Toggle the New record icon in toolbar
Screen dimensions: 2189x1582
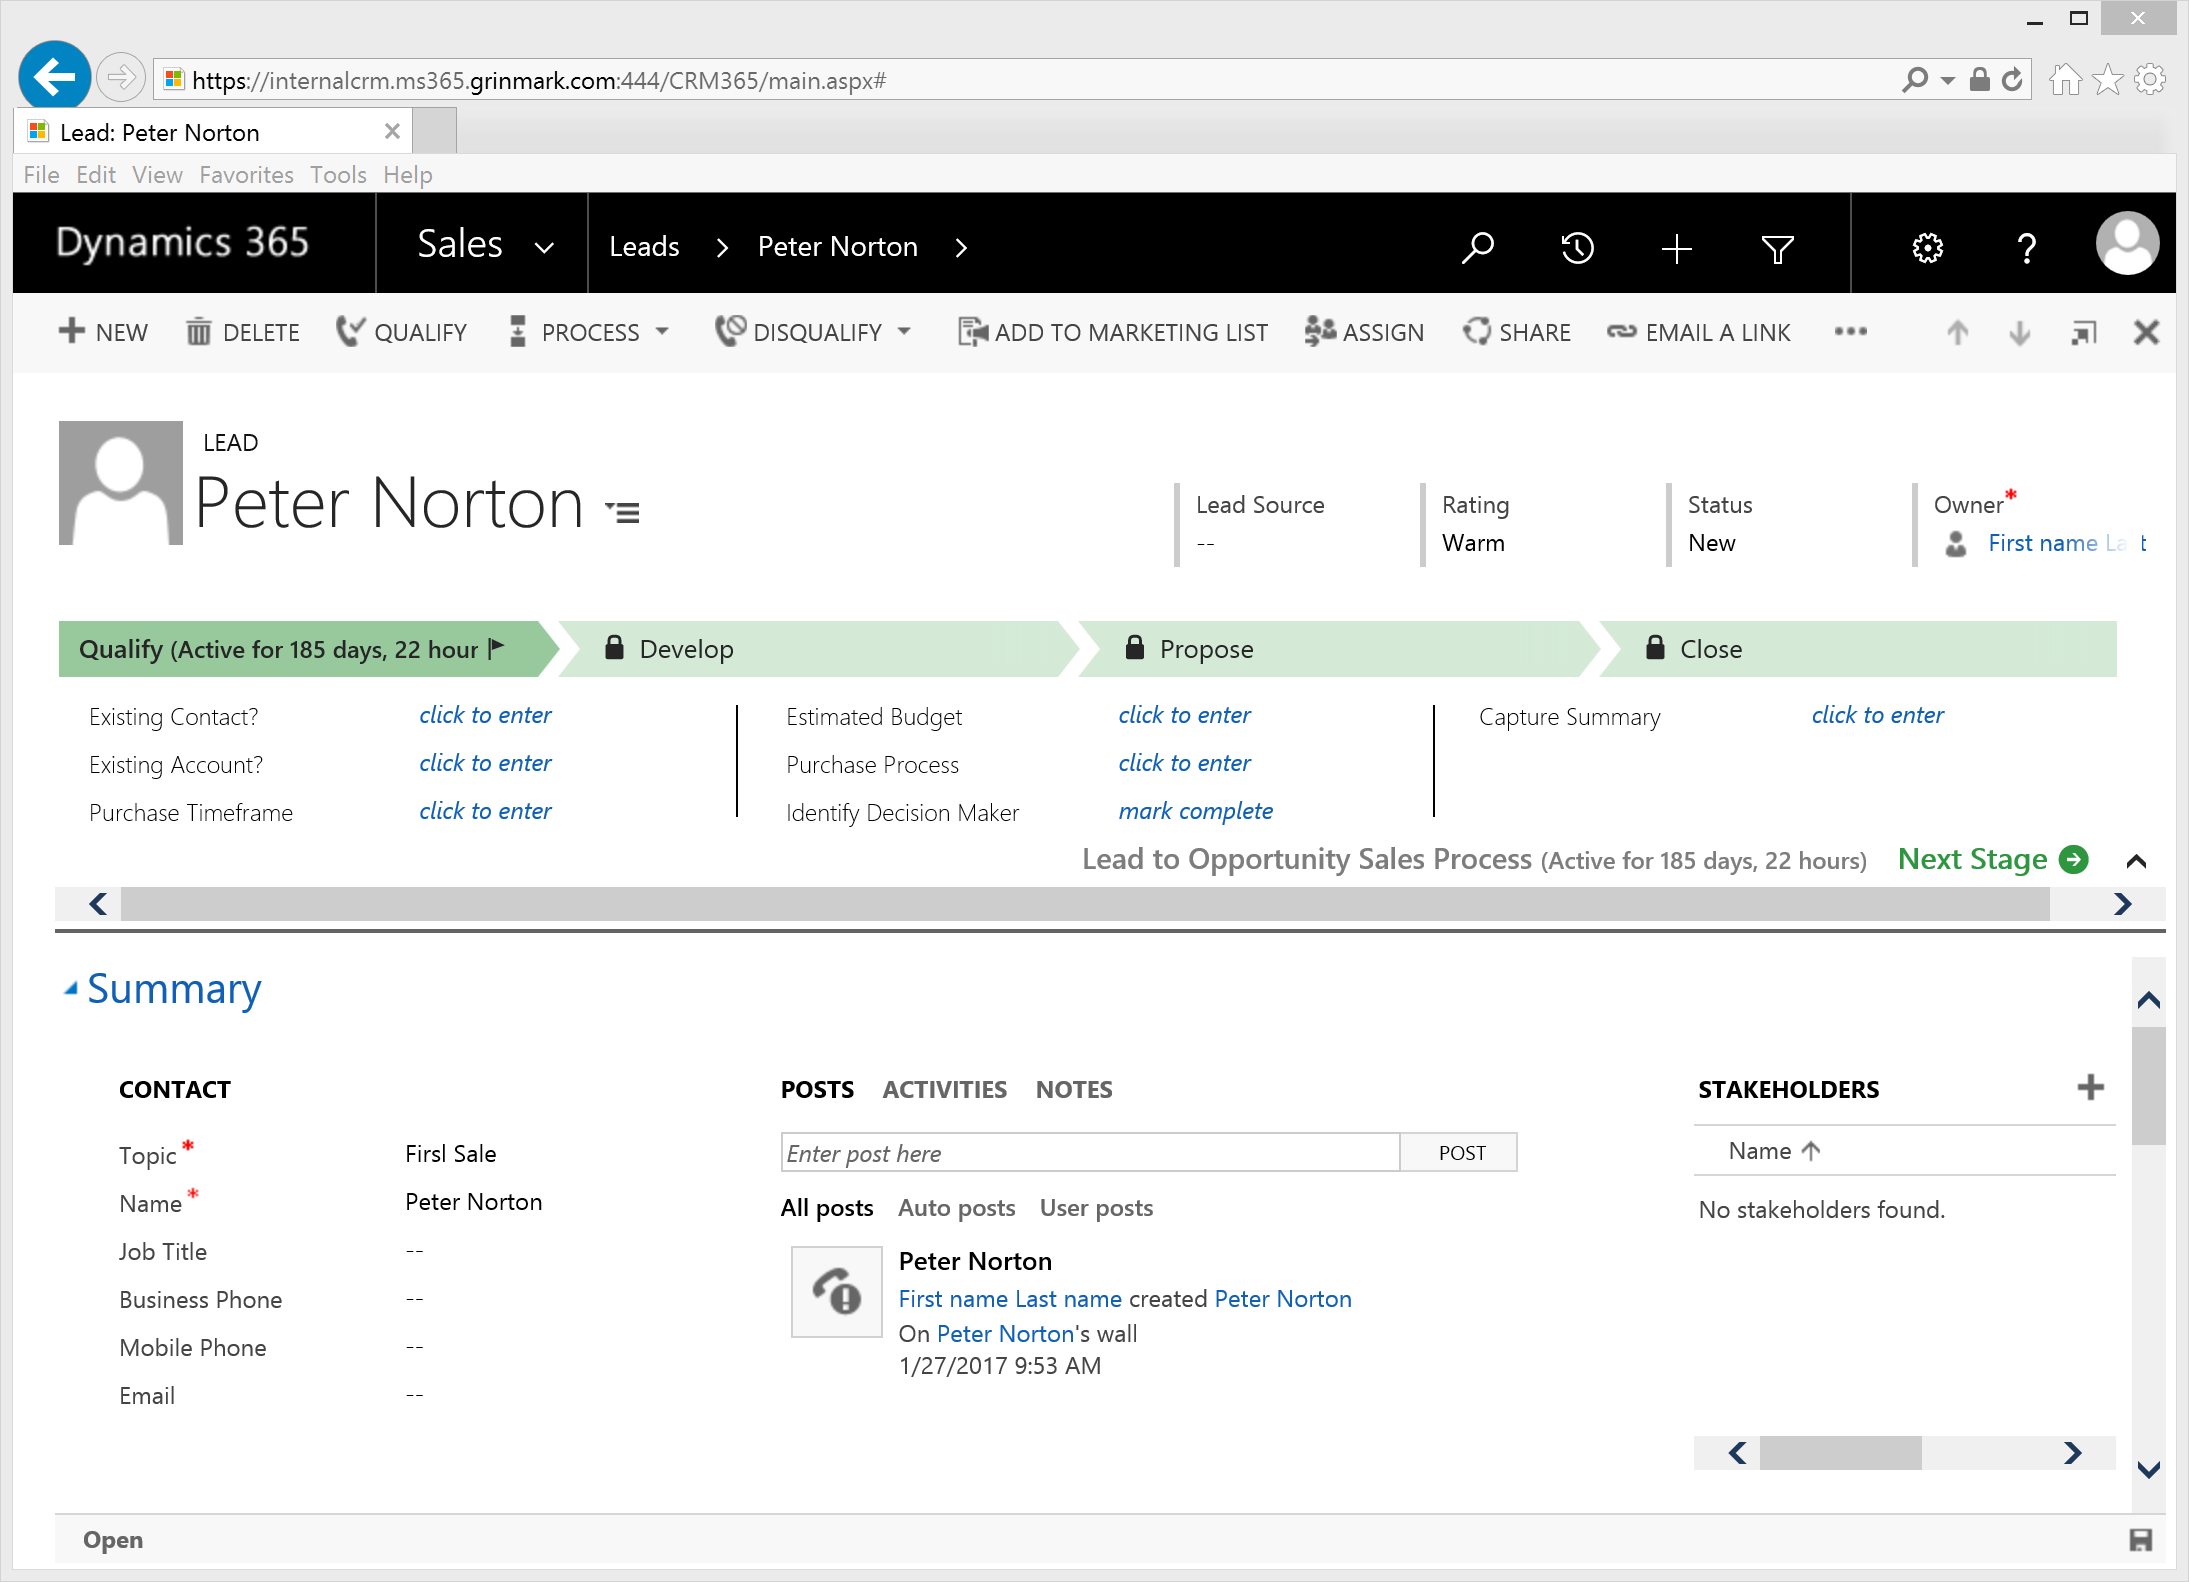pos(1677,248)
